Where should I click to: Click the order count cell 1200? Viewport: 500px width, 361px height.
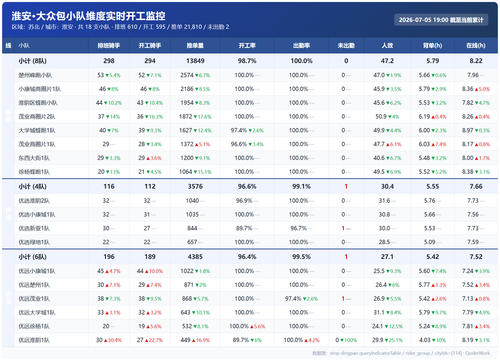click(187, 158)
